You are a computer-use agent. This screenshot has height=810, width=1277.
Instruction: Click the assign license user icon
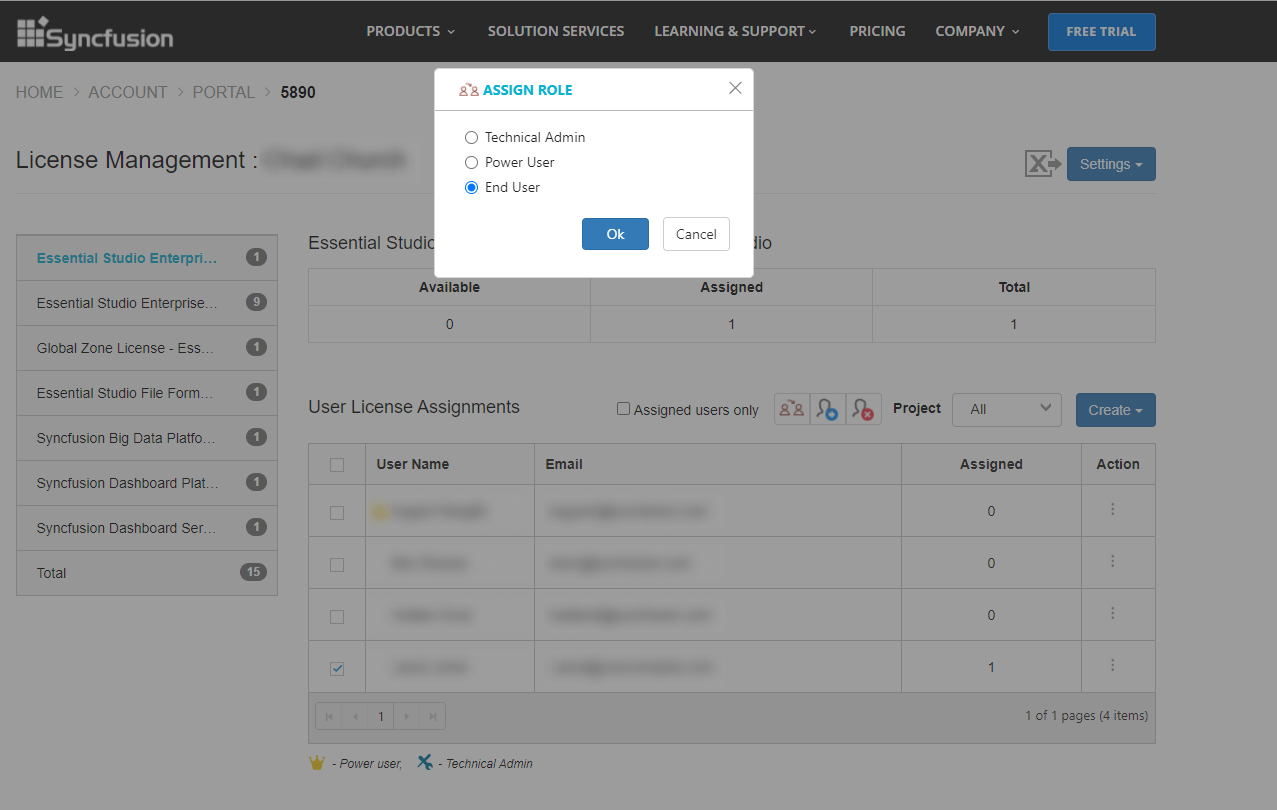tap(827, 409)
